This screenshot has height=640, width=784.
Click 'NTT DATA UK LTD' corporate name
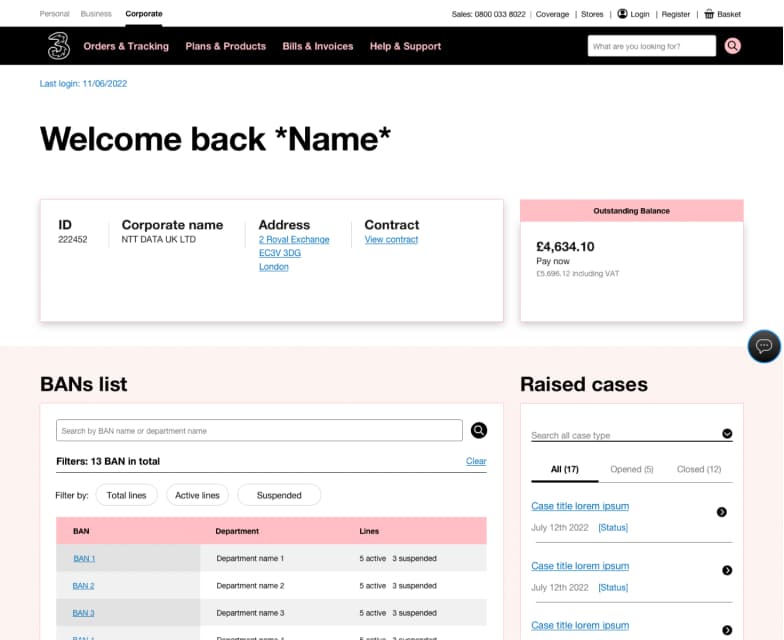pos(158,240)
